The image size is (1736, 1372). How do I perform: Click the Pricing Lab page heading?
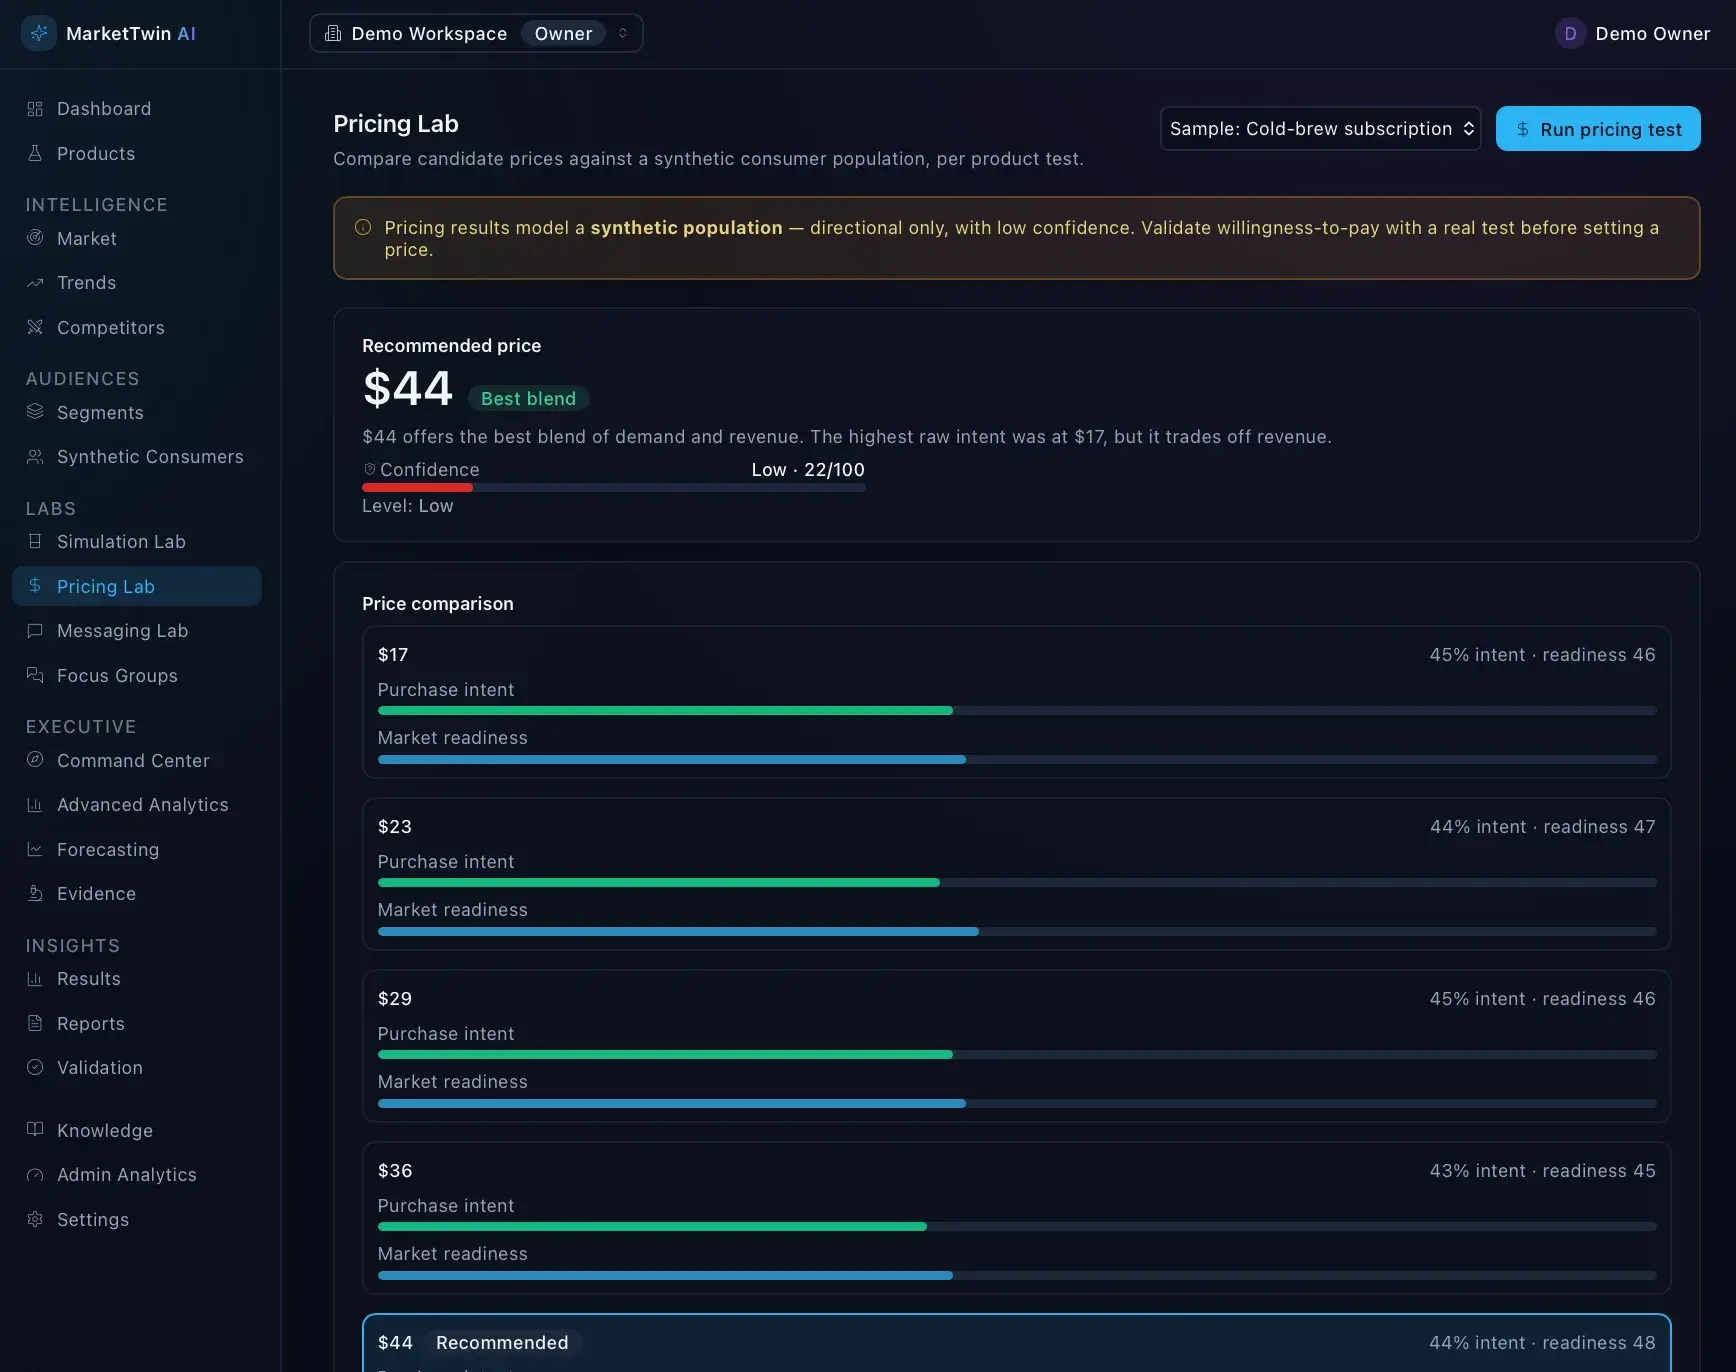(x=395, y=124)
